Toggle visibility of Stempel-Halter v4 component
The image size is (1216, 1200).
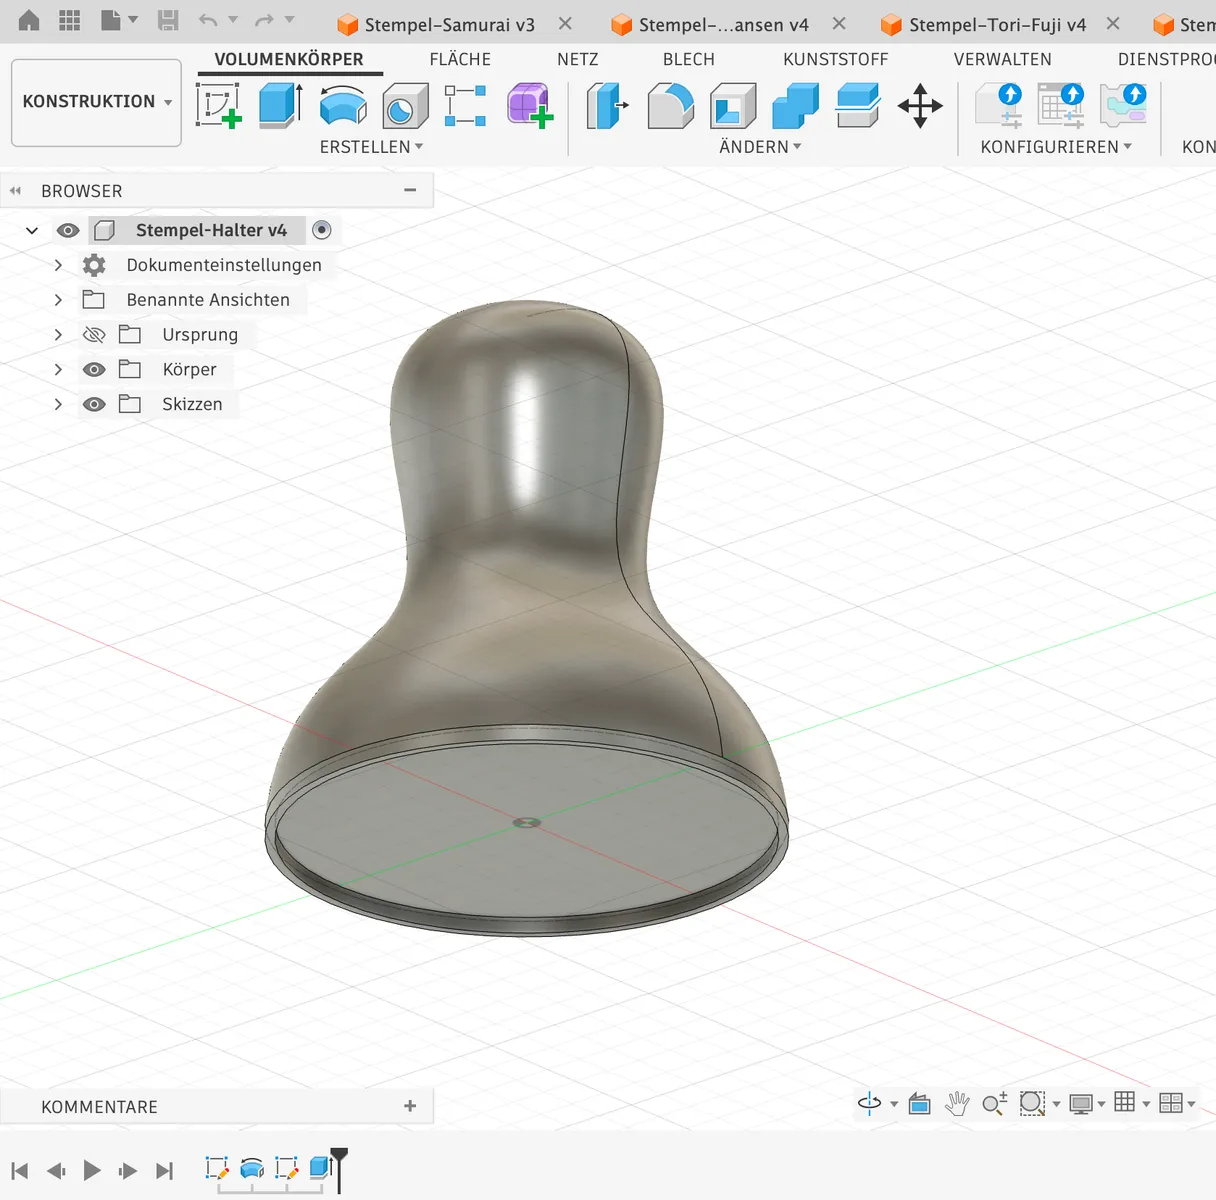point(68,230)
